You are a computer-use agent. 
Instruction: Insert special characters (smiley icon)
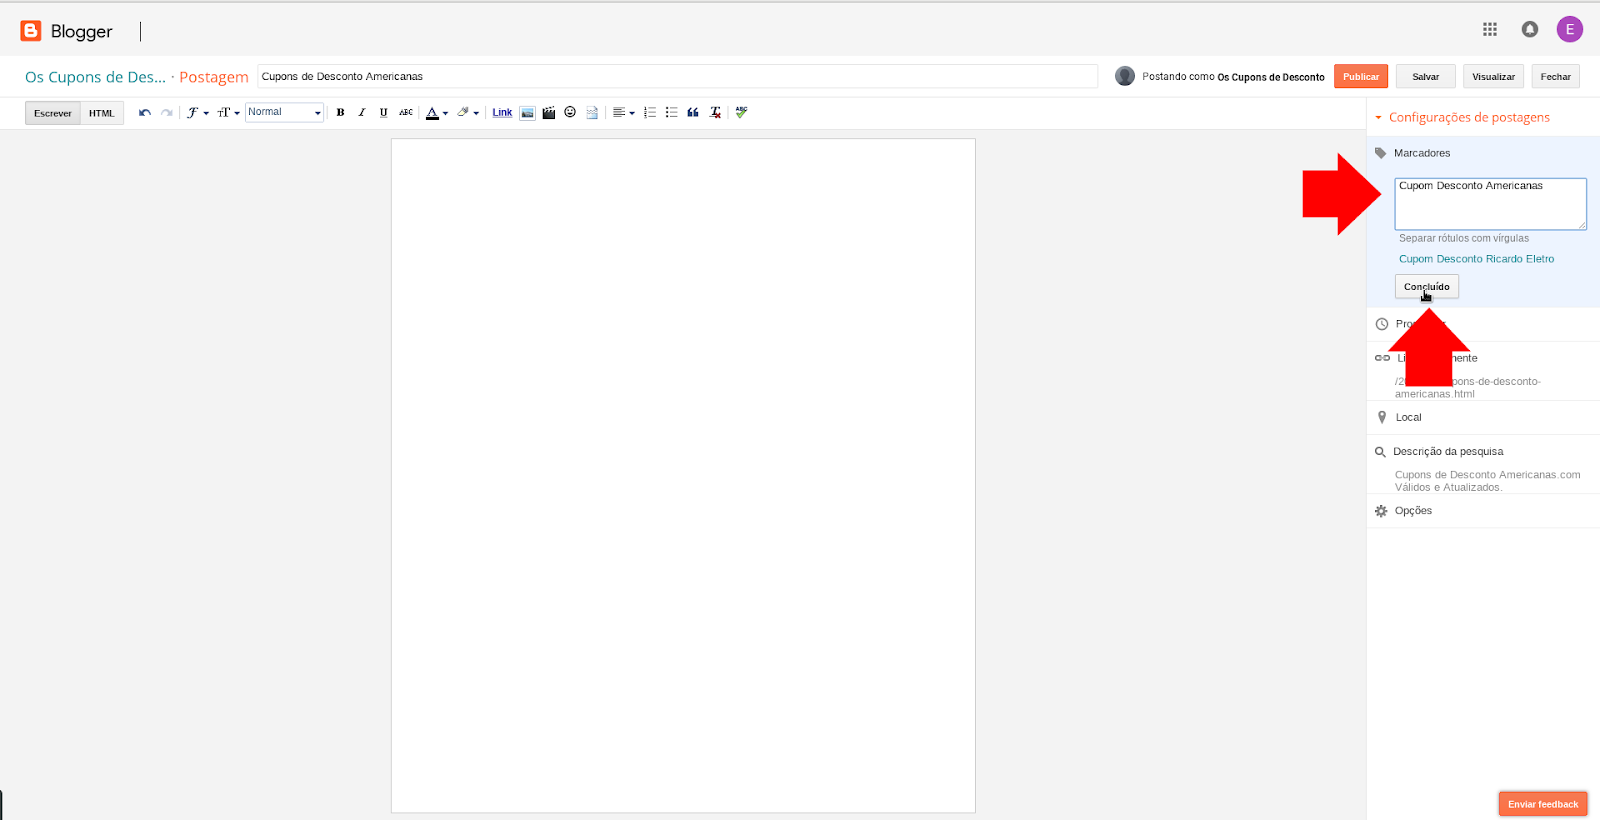tap(570, 113)
